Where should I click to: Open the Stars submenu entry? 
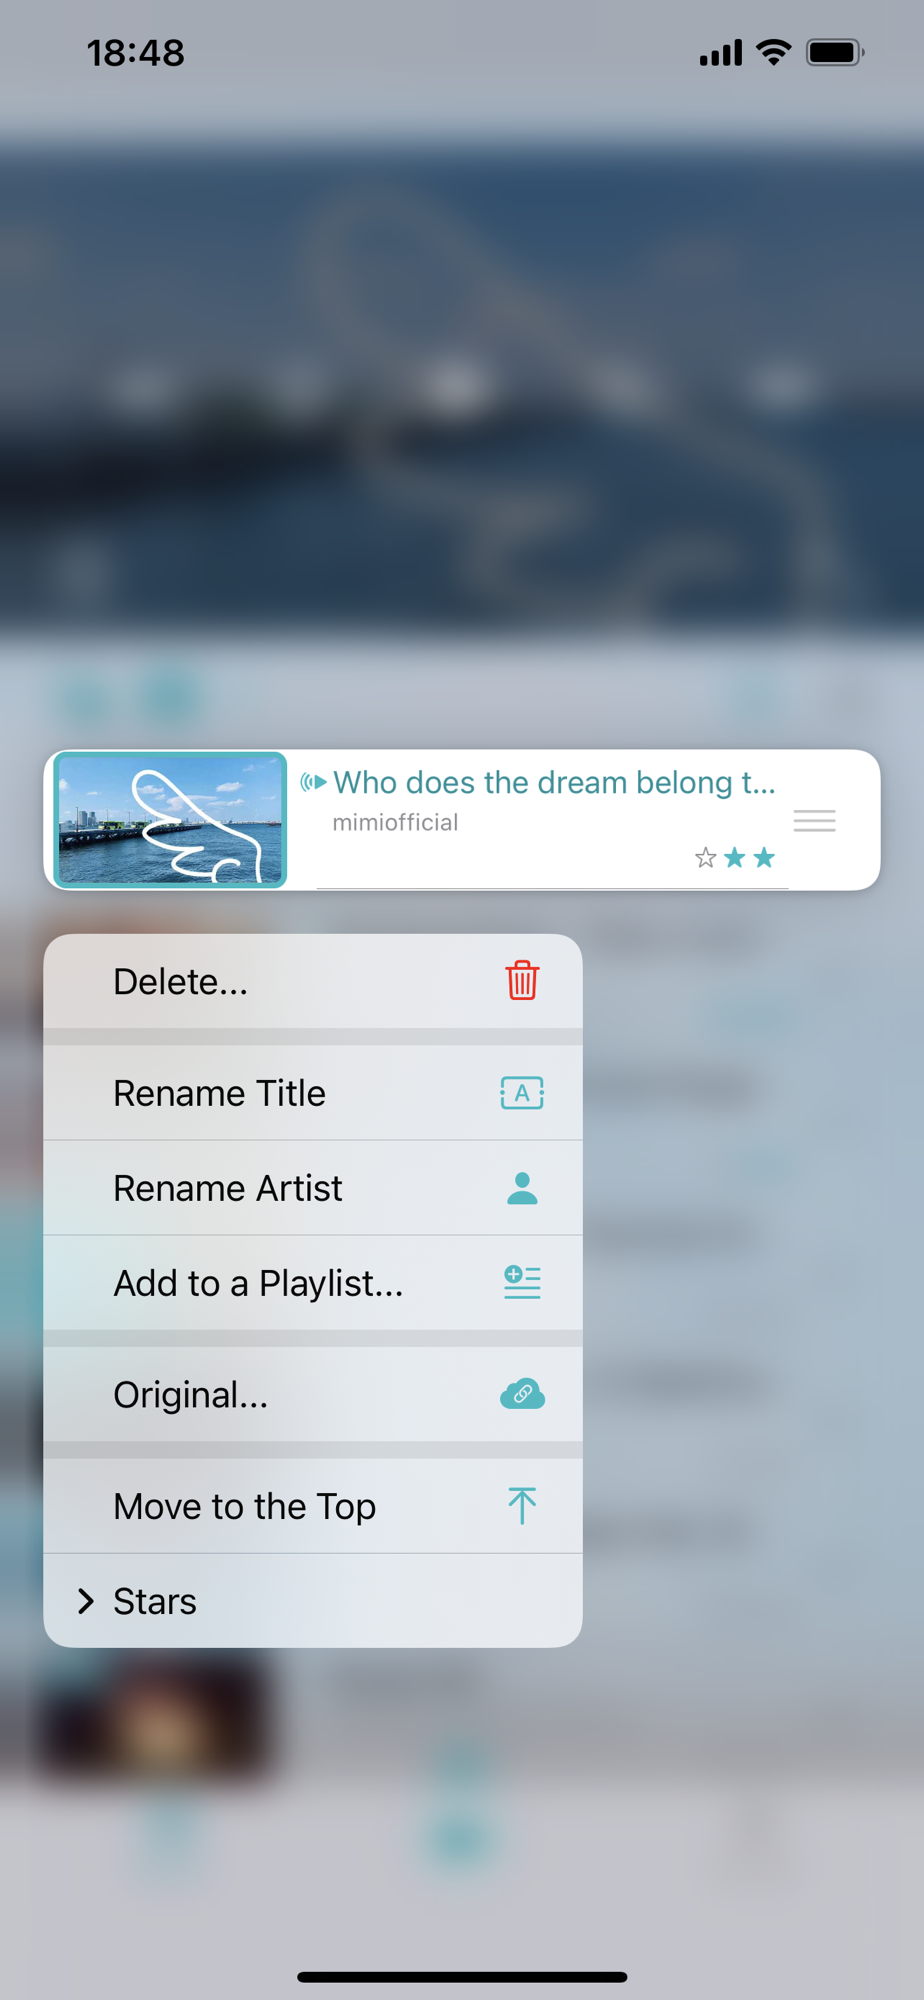tap(313, 1601)
